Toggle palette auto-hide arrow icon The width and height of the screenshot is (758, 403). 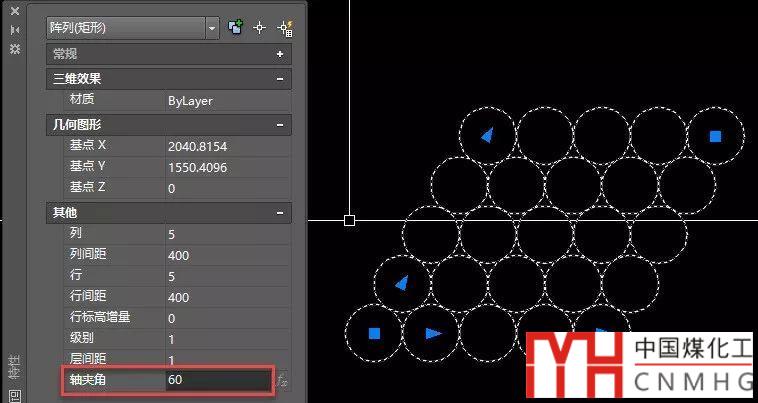point(14,30)
